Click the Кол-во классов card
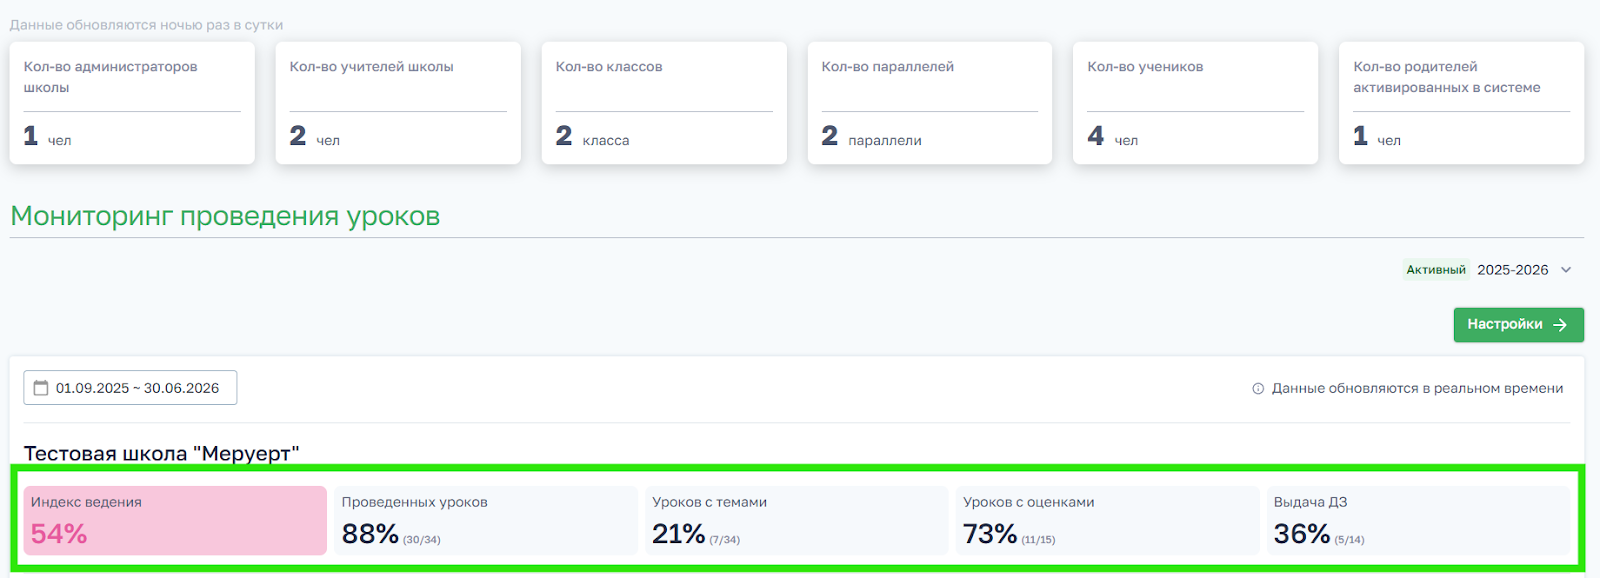Screen dimensions: 1600x578 click(x=664, y=103)
